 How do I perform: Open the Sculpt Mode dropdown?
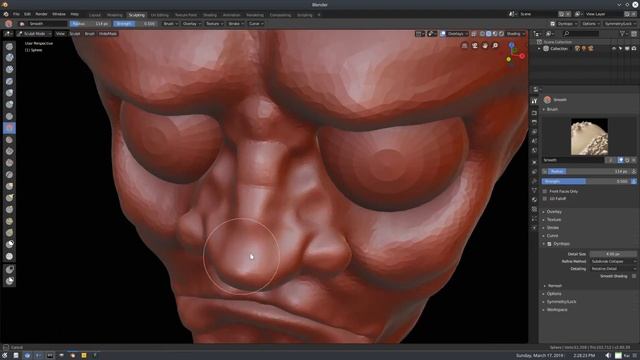(x=34, y=34)
